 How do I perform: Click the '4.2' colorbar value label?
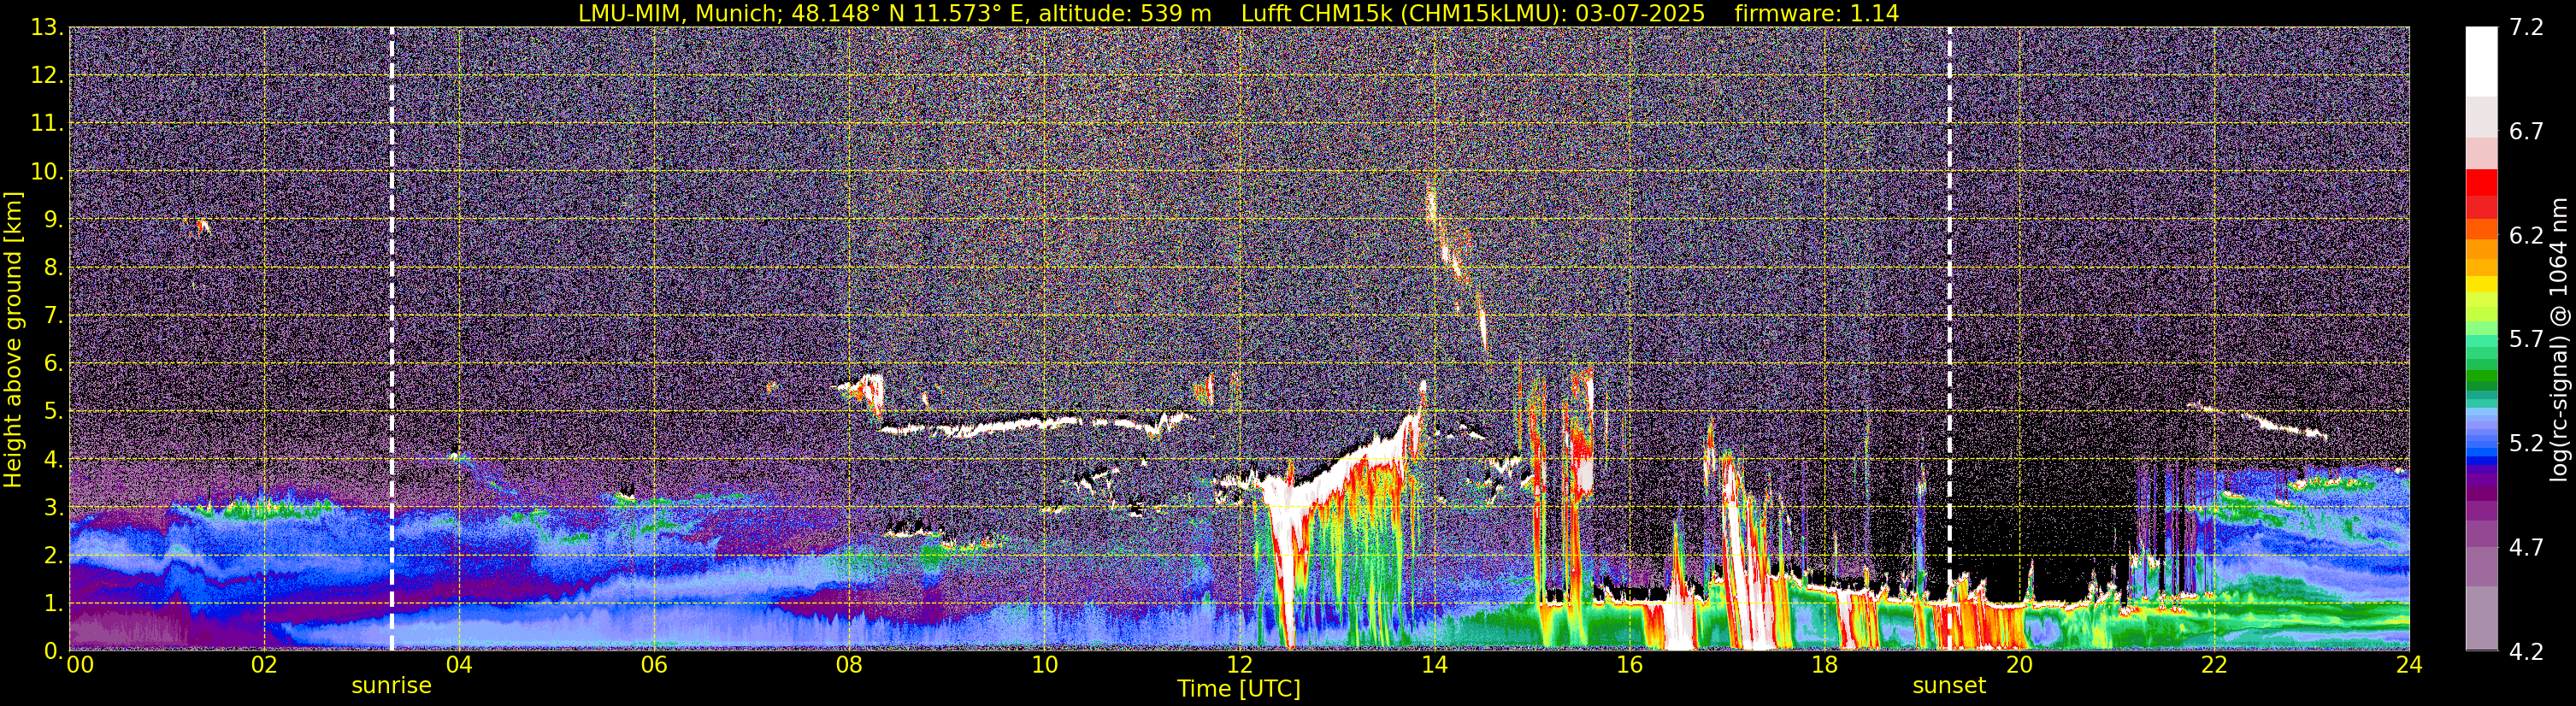tap(2526, 652)
